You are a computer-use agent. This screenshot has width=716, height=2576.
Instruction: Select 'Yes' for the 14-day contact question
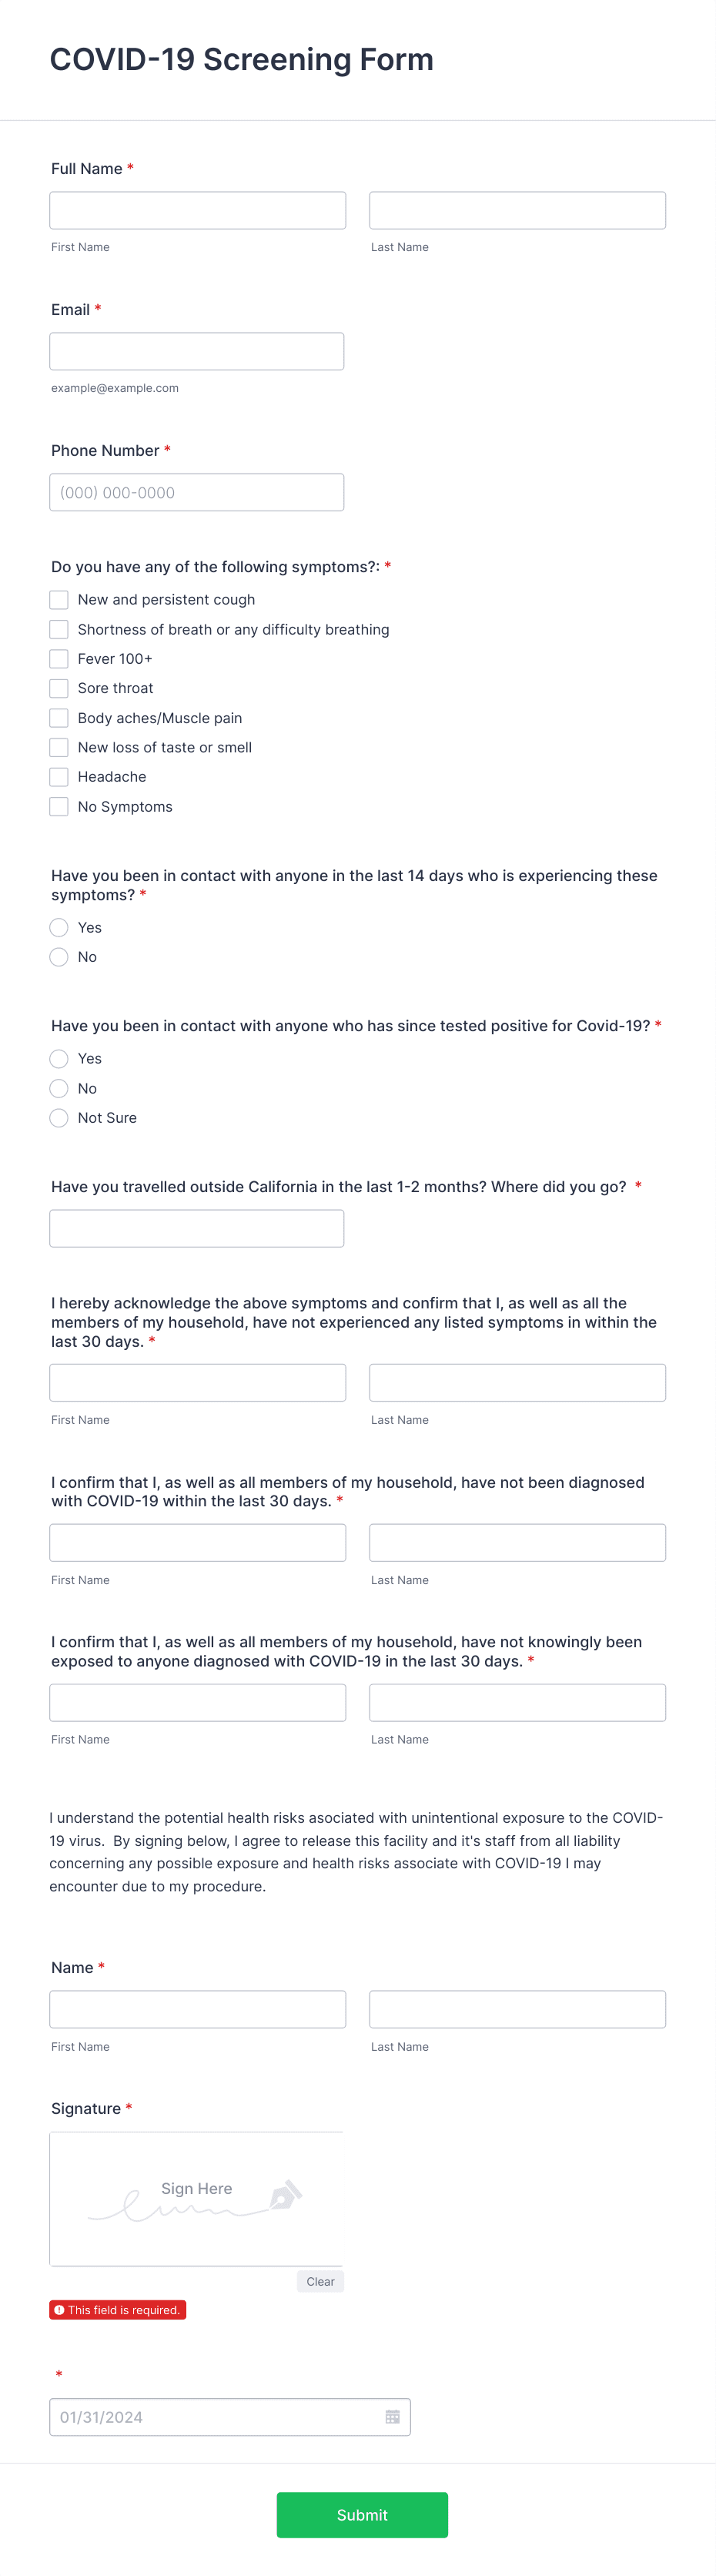[x=59, y=927]
